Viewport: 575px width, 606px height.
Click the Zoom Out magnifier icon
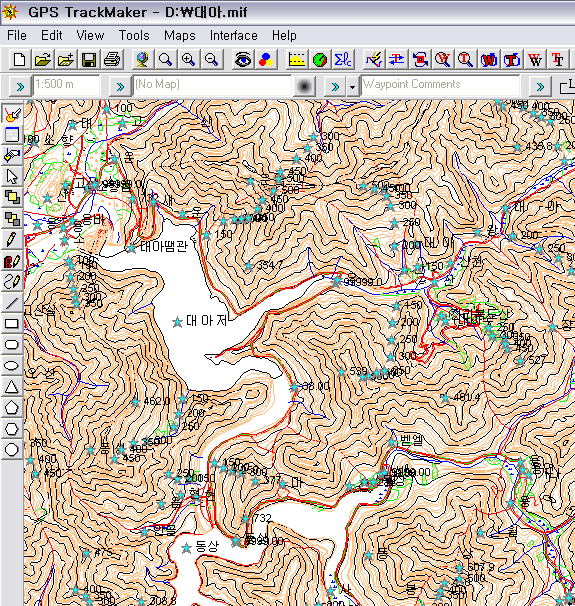coord(211,60)
